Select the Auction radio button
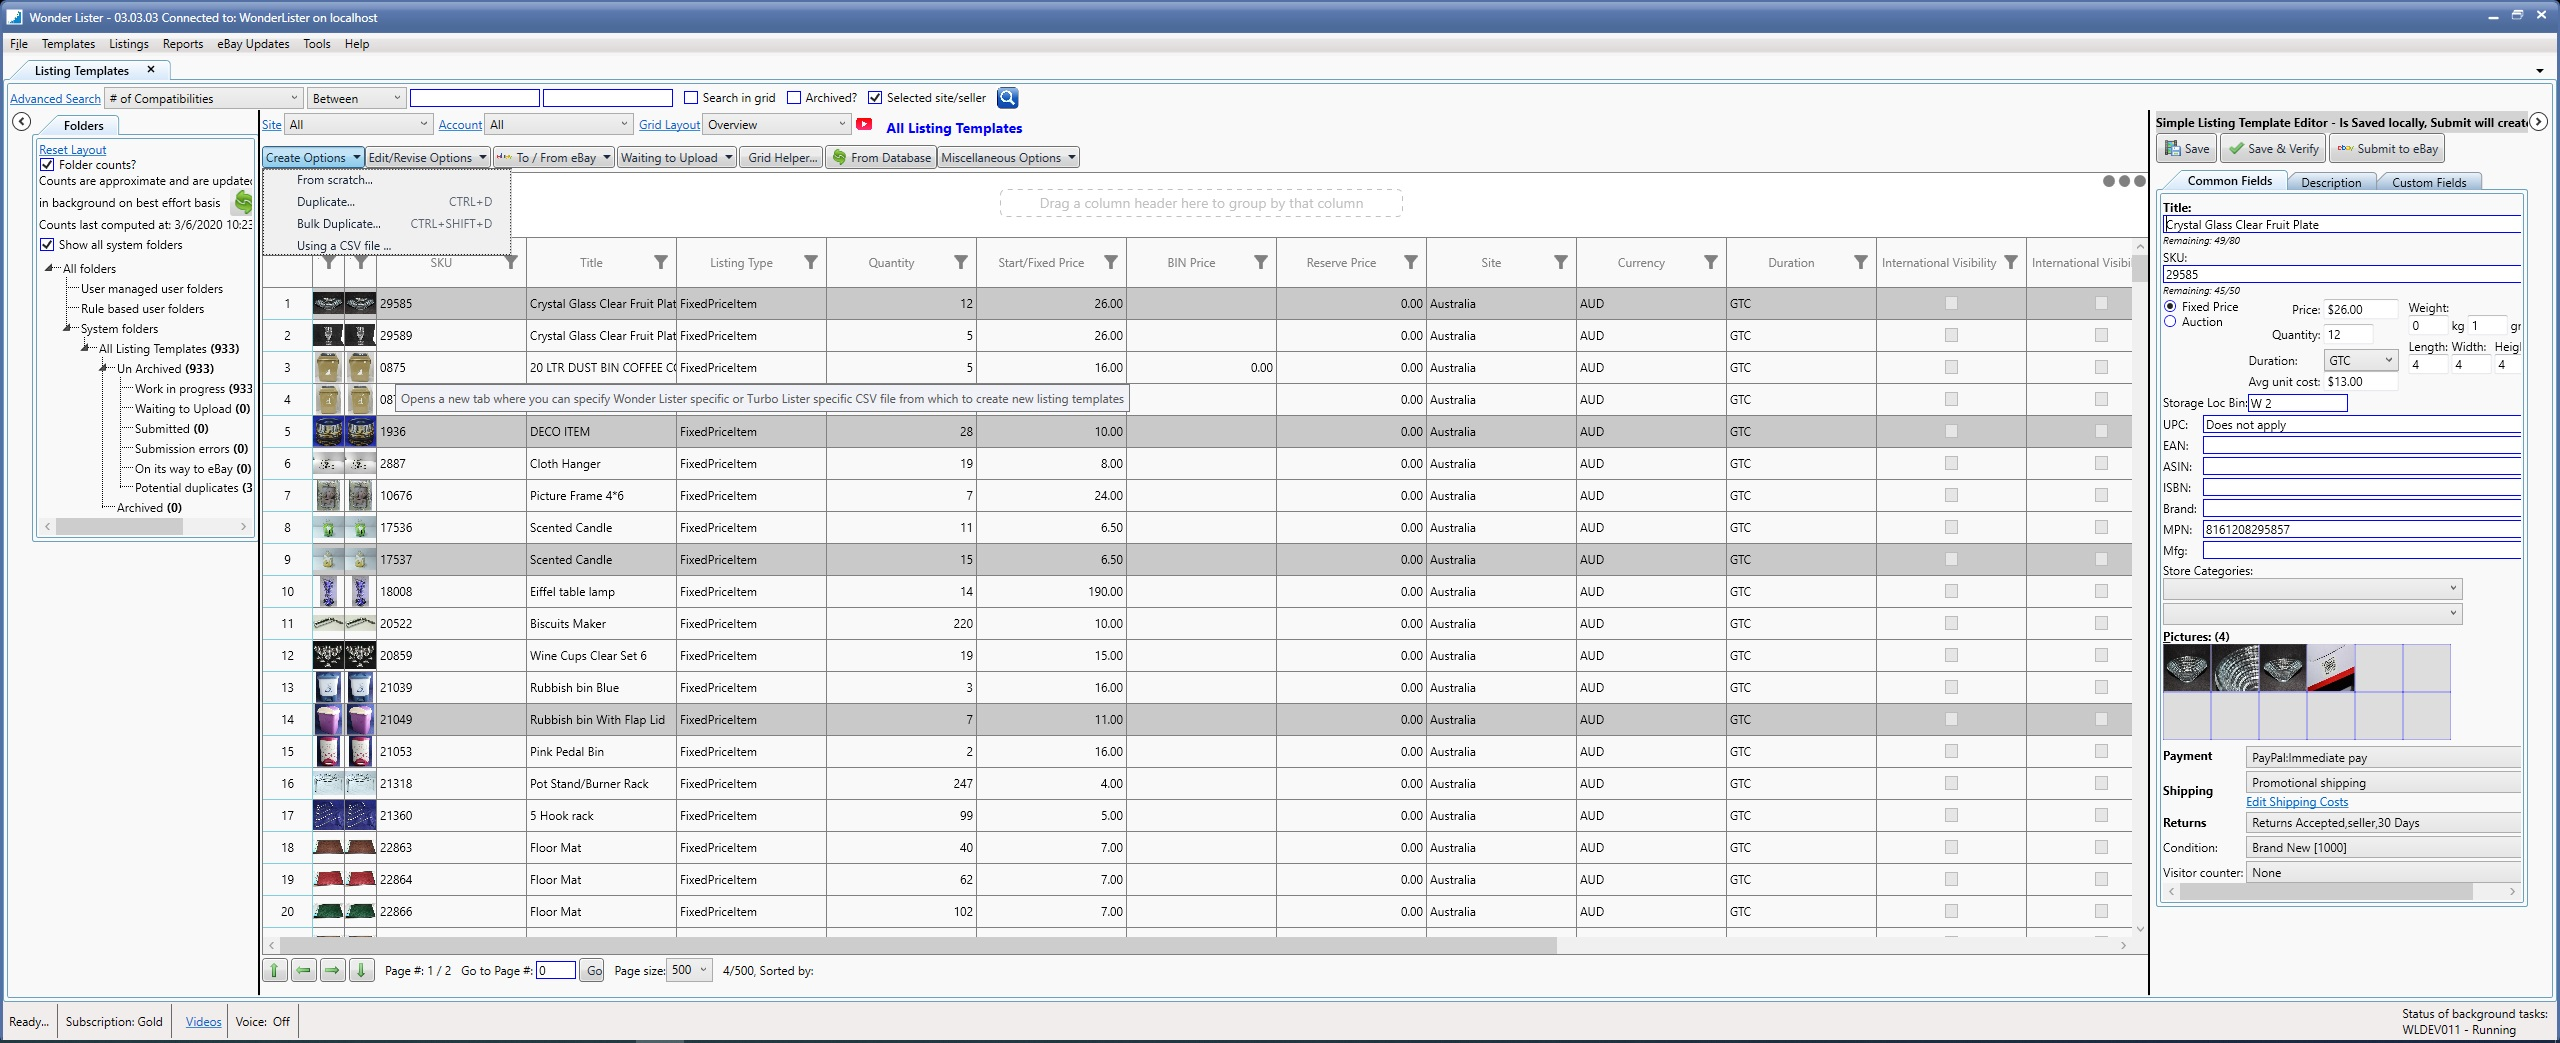This screenshot has height=1043, width=2560. [x=2170, y=322]
